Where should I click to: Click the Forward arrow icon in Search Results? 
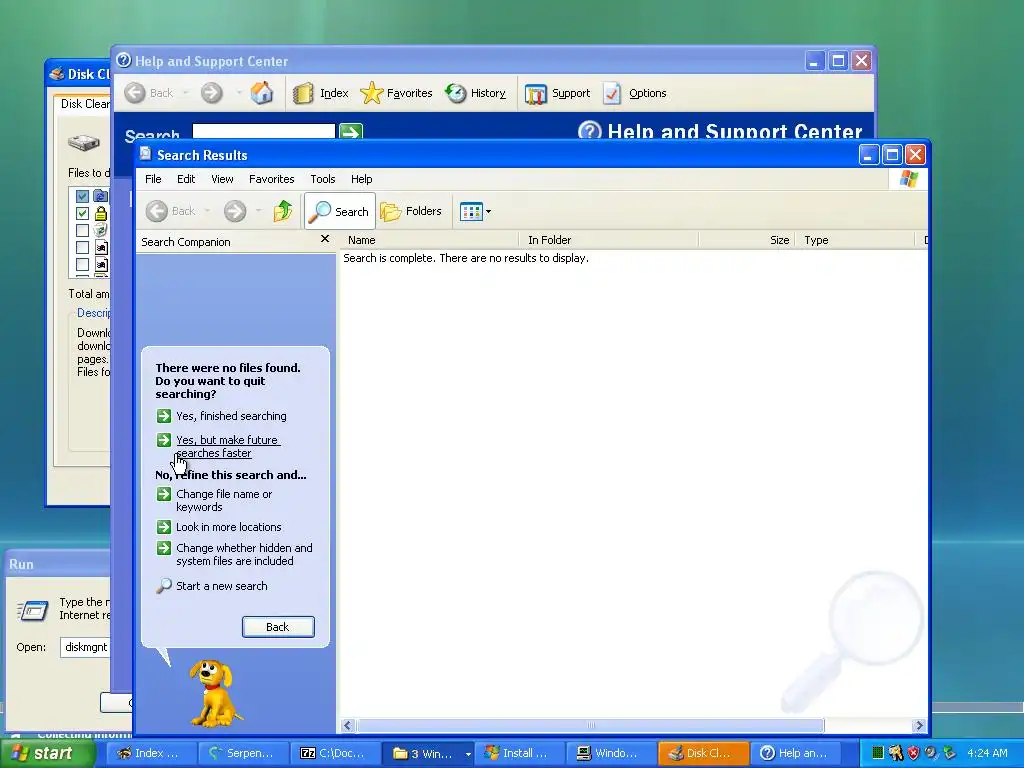[x=235, y=211]
